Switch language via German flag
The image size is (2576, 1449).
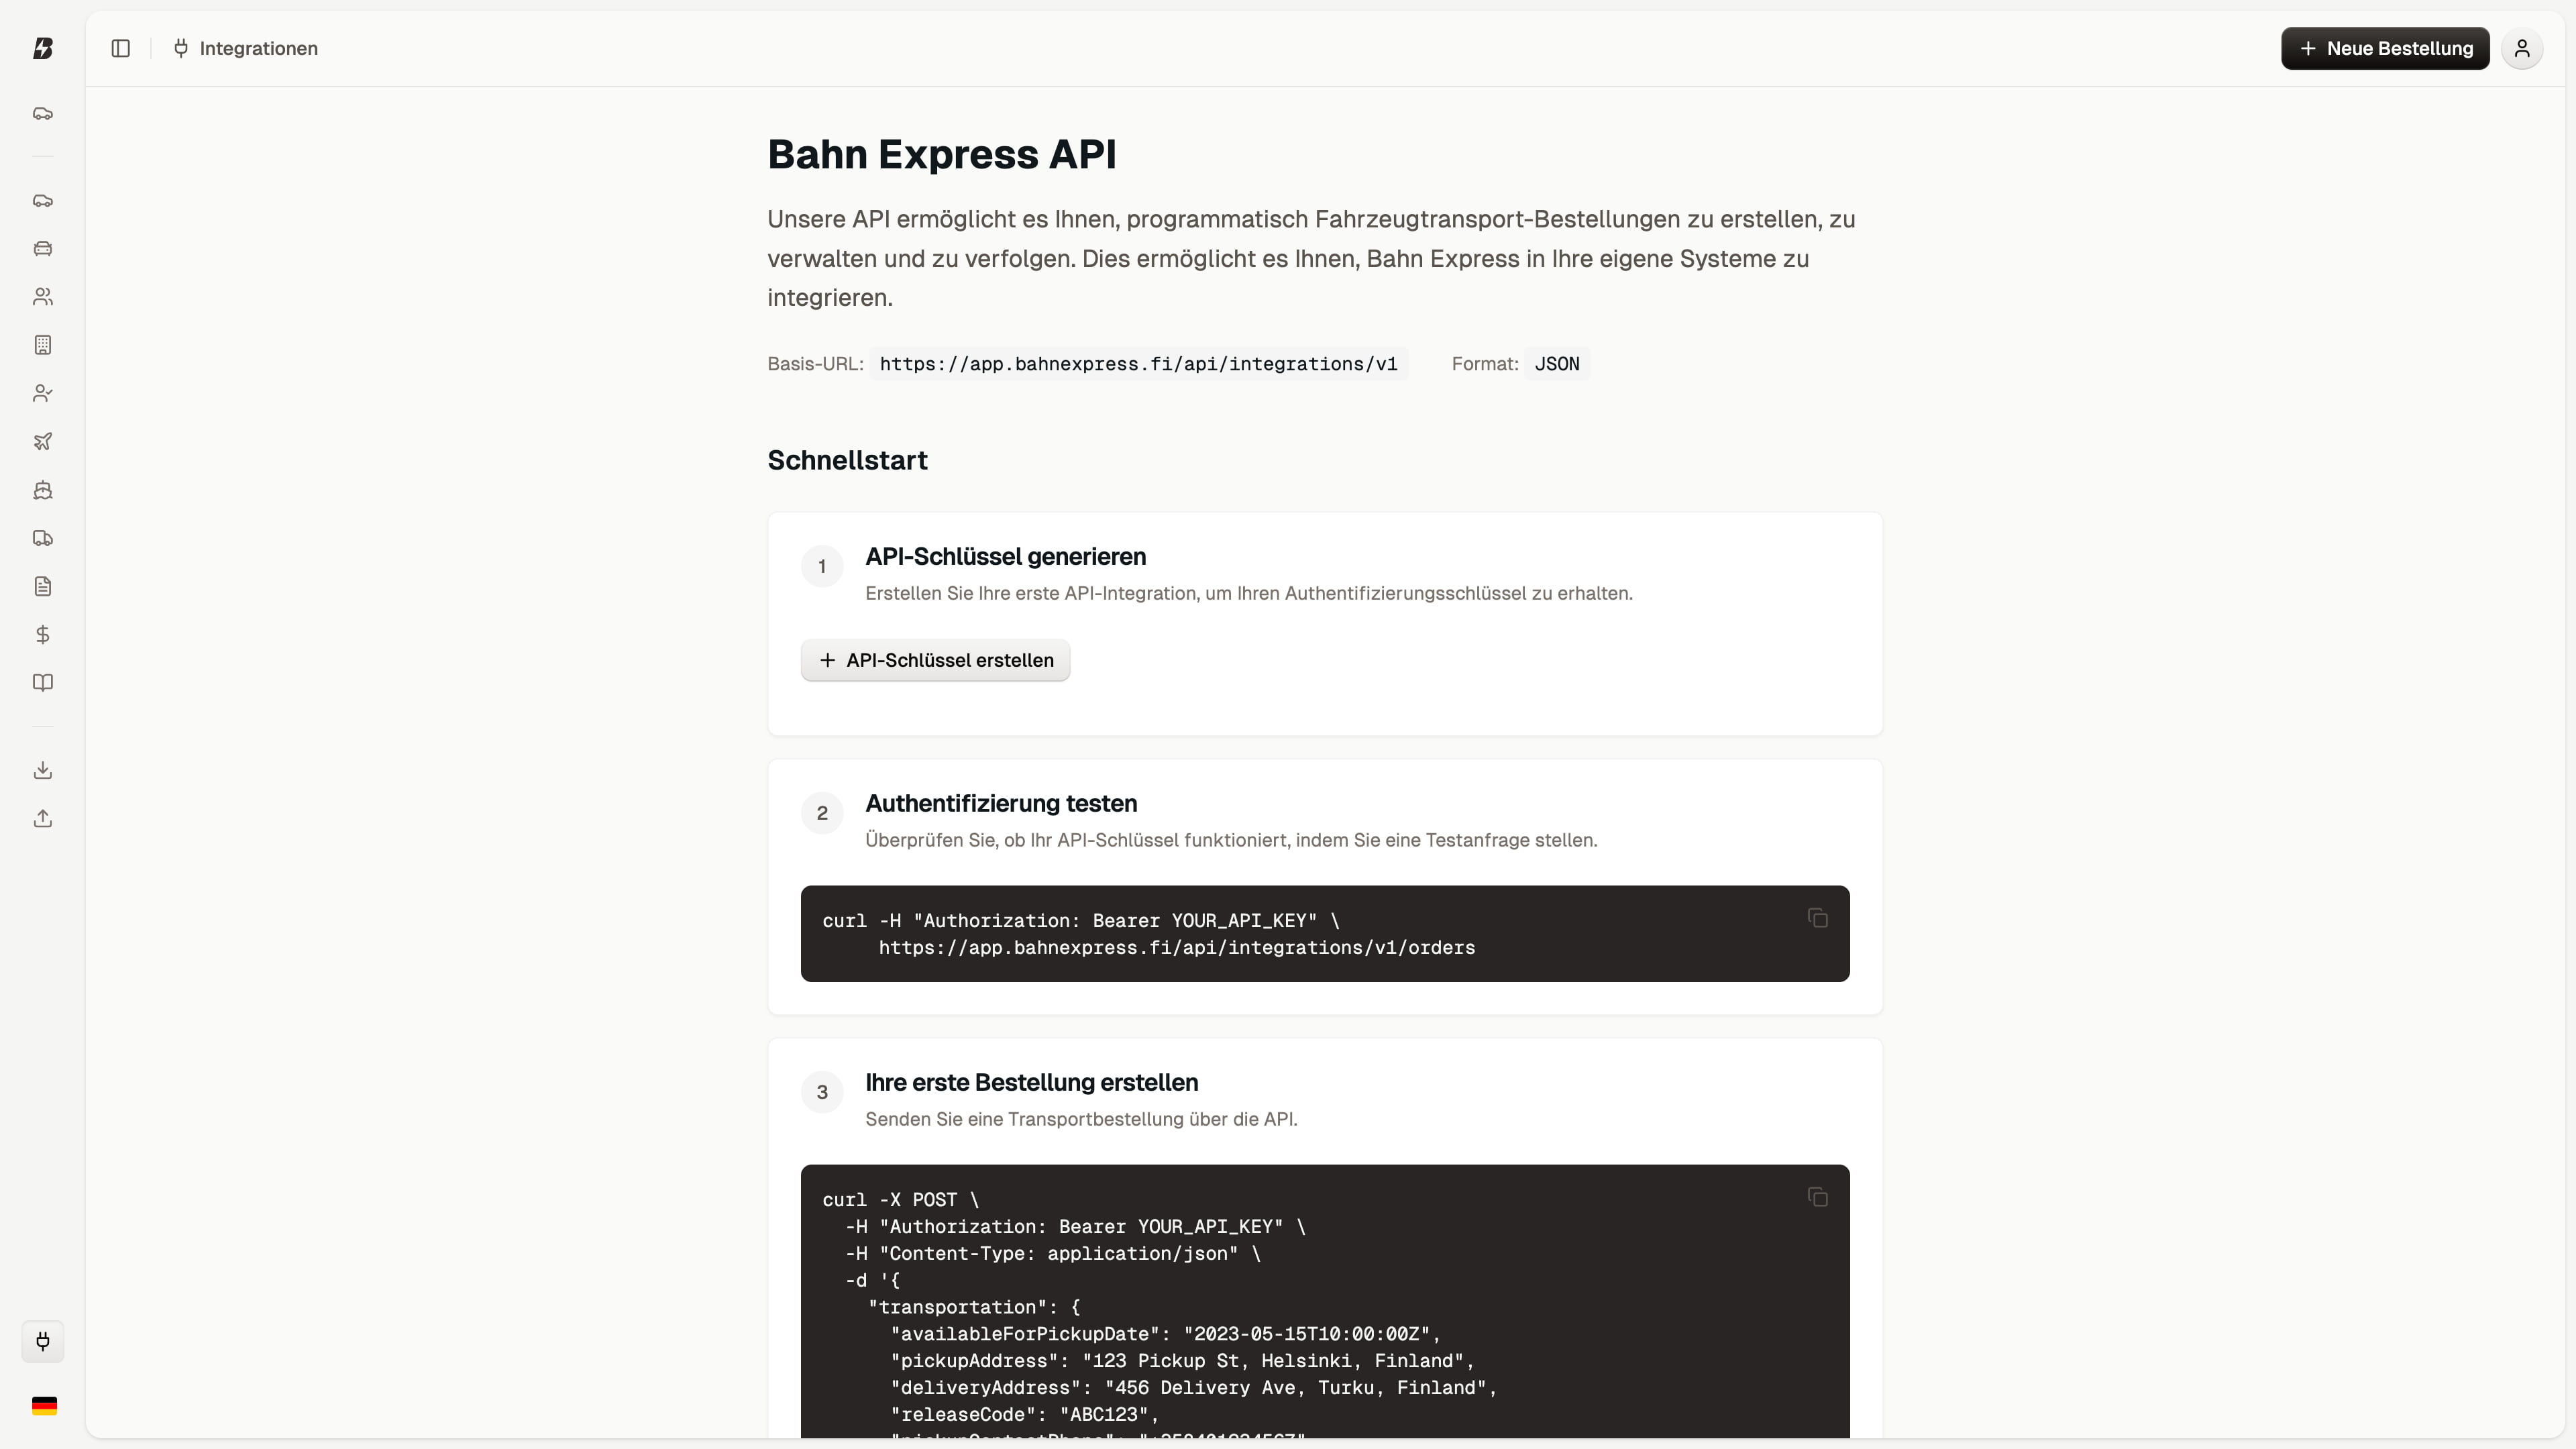point(43,1405)
